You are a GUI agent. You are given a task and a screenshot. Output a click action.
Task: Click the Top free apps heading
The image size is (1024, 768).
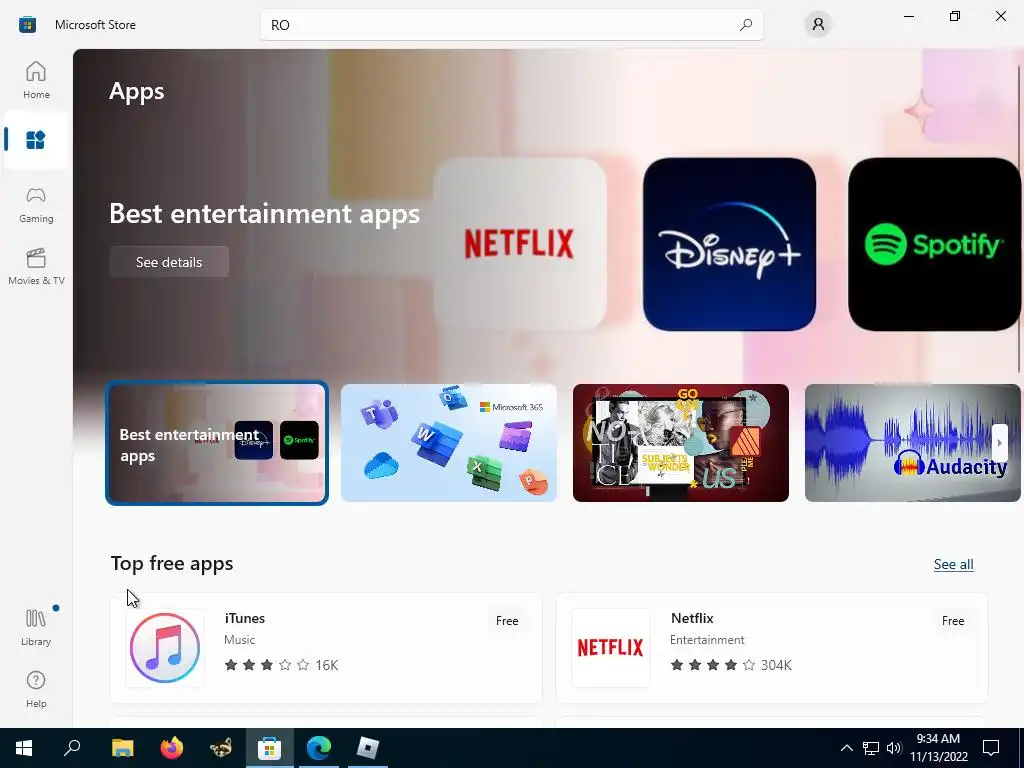(172, 563)
